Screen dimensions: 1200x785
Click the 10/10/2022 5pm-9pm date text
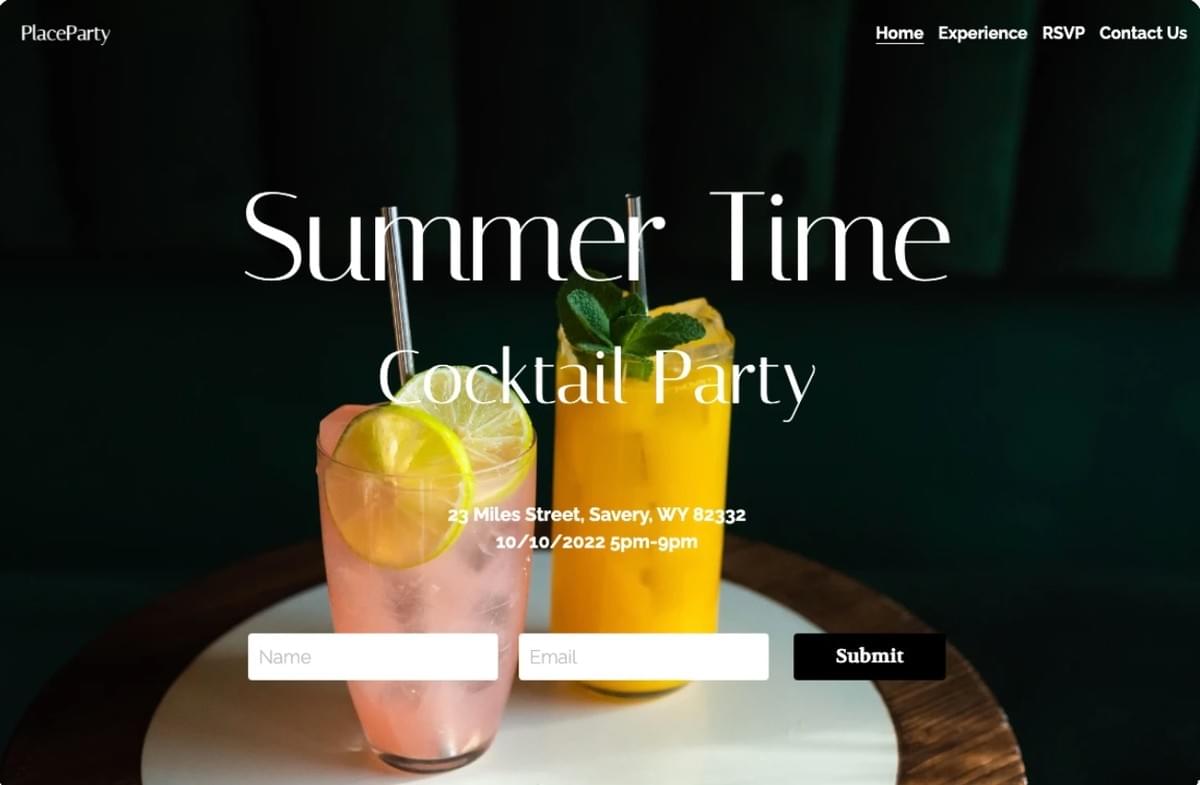pyautogui.click(x=597, y=542)
